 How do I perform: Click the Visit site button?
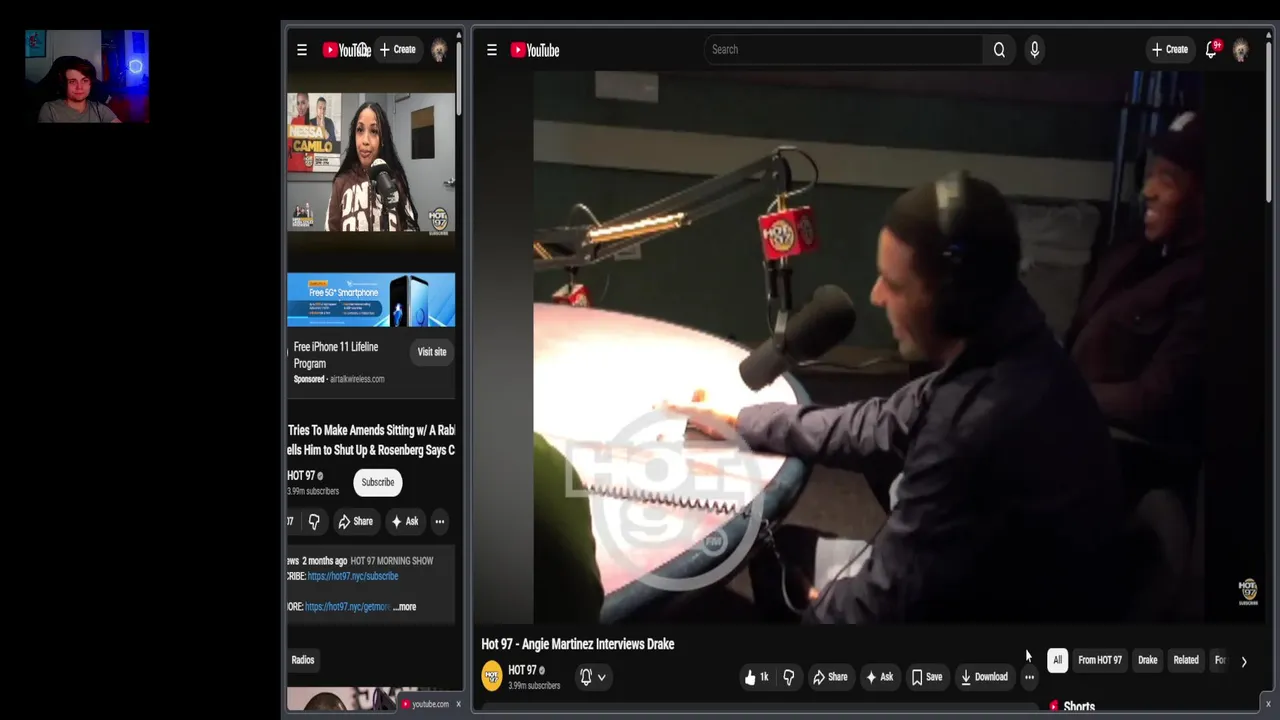point(432,352)
